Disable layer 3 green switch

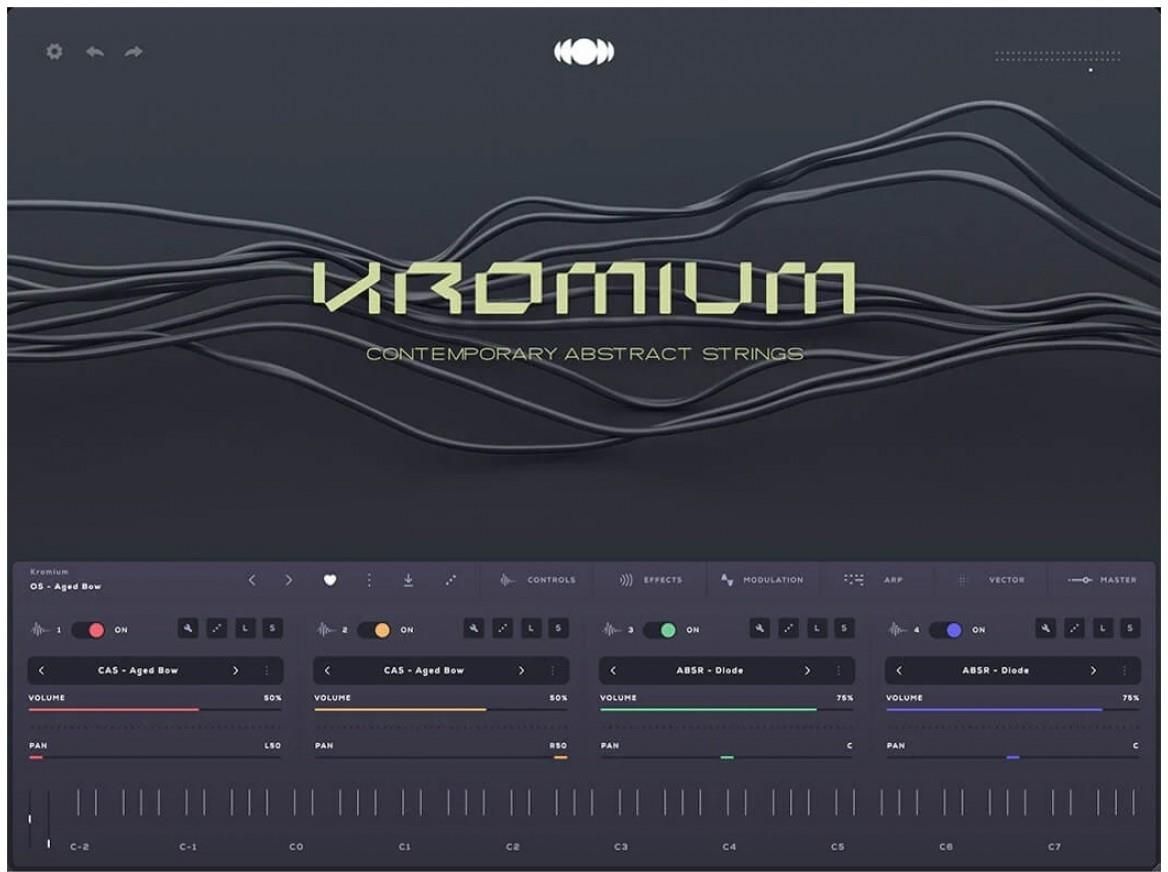pyautogui.click(x=660, y=630)
